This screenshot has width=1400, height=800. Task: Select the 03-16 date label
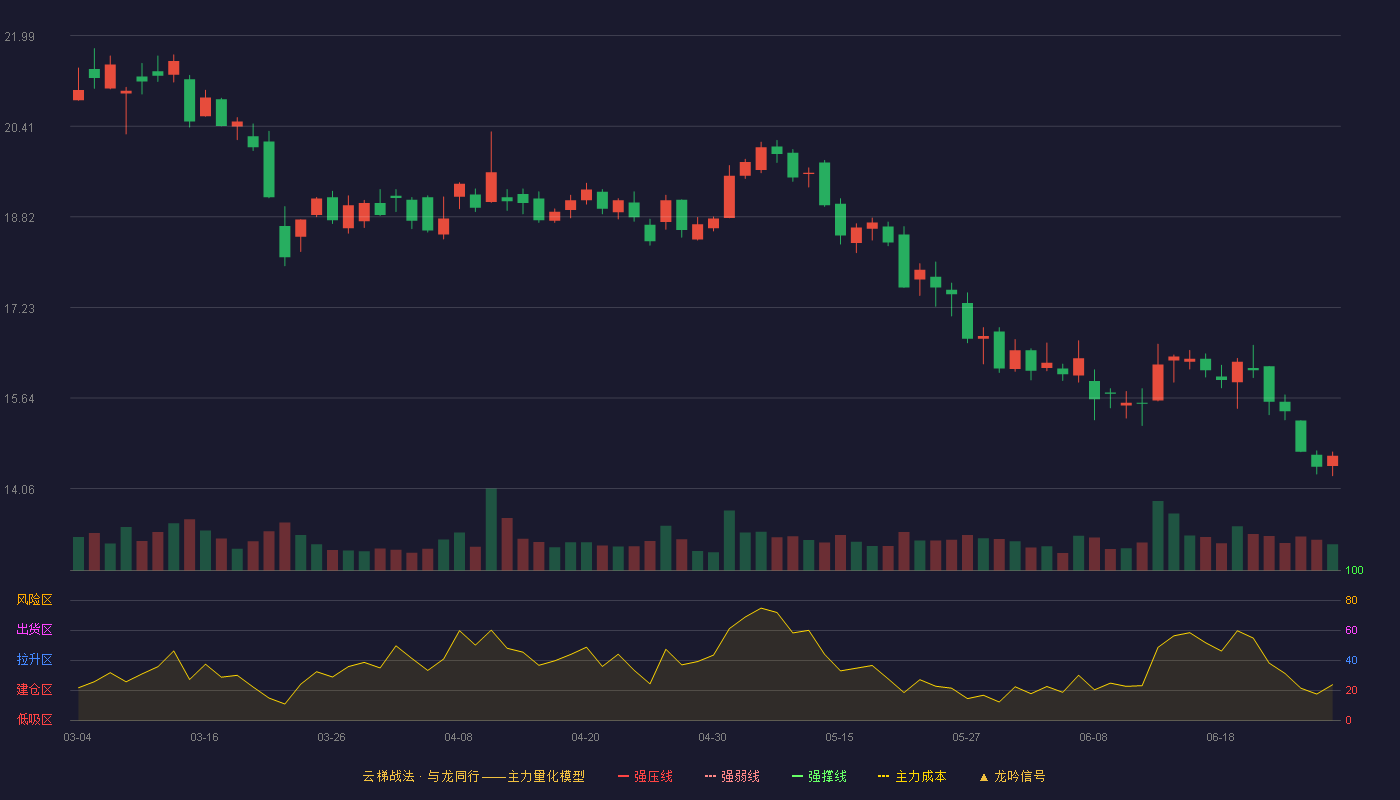pyautogui.click(x=205, y=737)
